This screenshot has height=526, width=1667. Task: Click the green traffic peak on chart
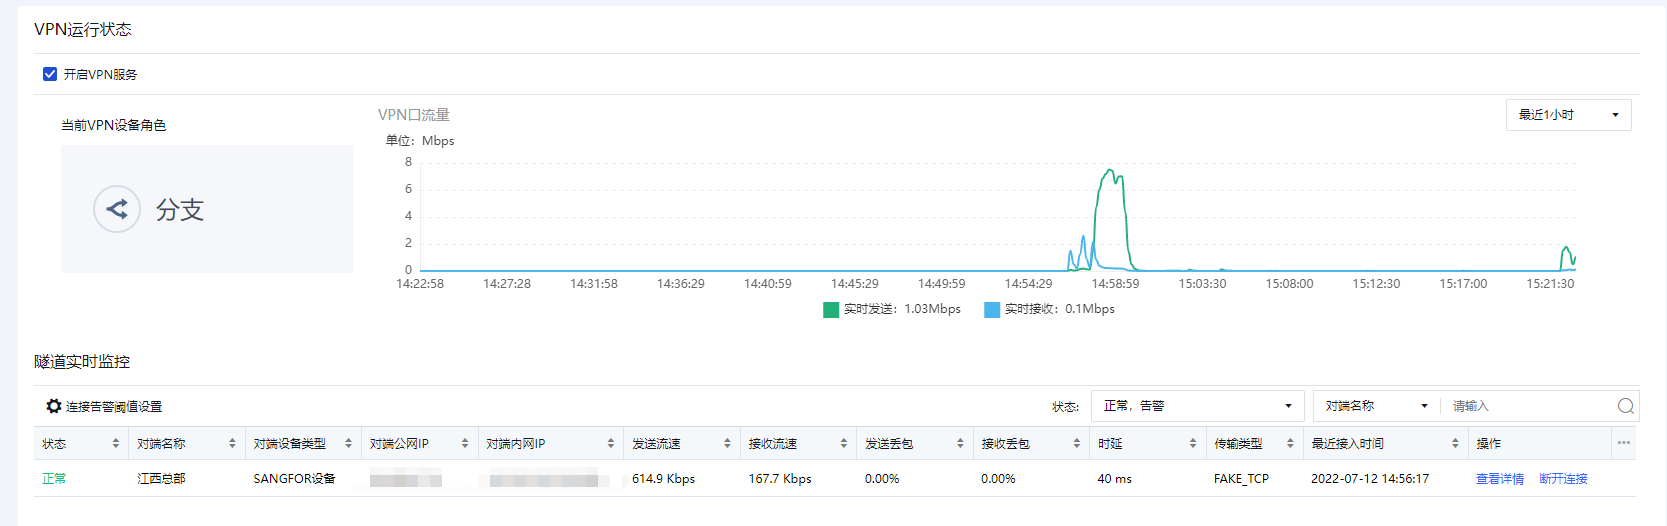[x=1110, y=172]
